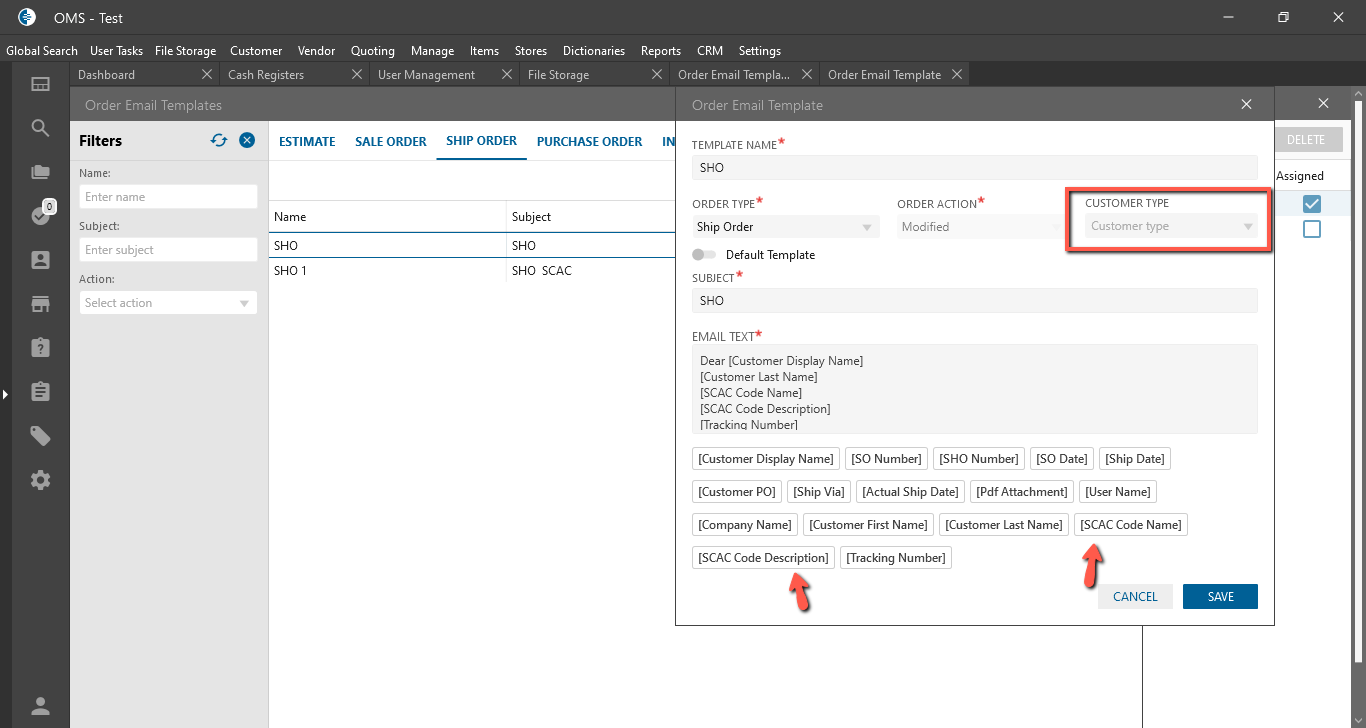
Task: Insert the [Tracking Number] placeholder tag
Action: click(895, 558)
